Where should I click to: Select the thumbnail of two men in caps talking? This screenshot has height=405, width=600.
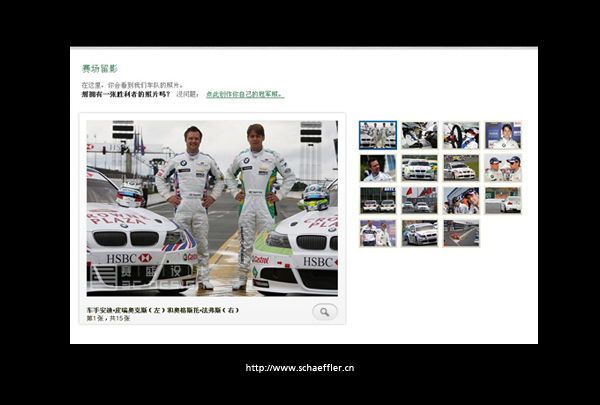(503, 168)
